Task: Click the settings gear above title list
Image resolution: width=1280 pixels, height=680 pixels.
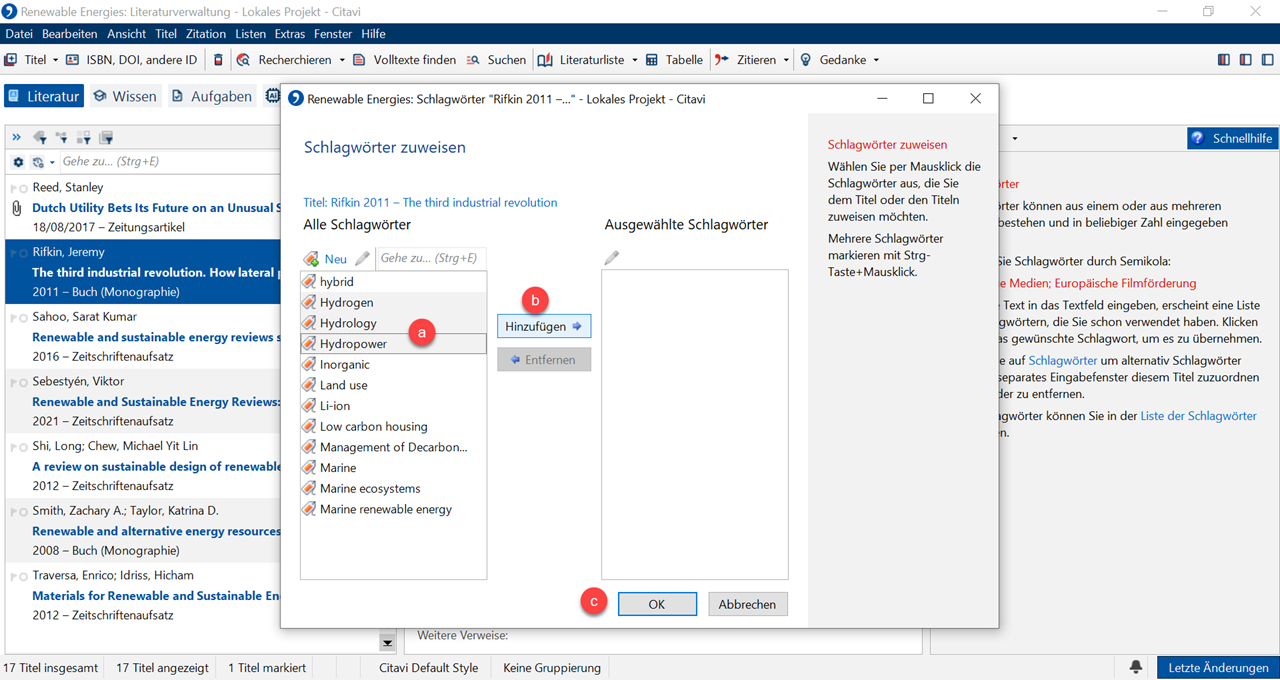Action: (x=18, y=162)
